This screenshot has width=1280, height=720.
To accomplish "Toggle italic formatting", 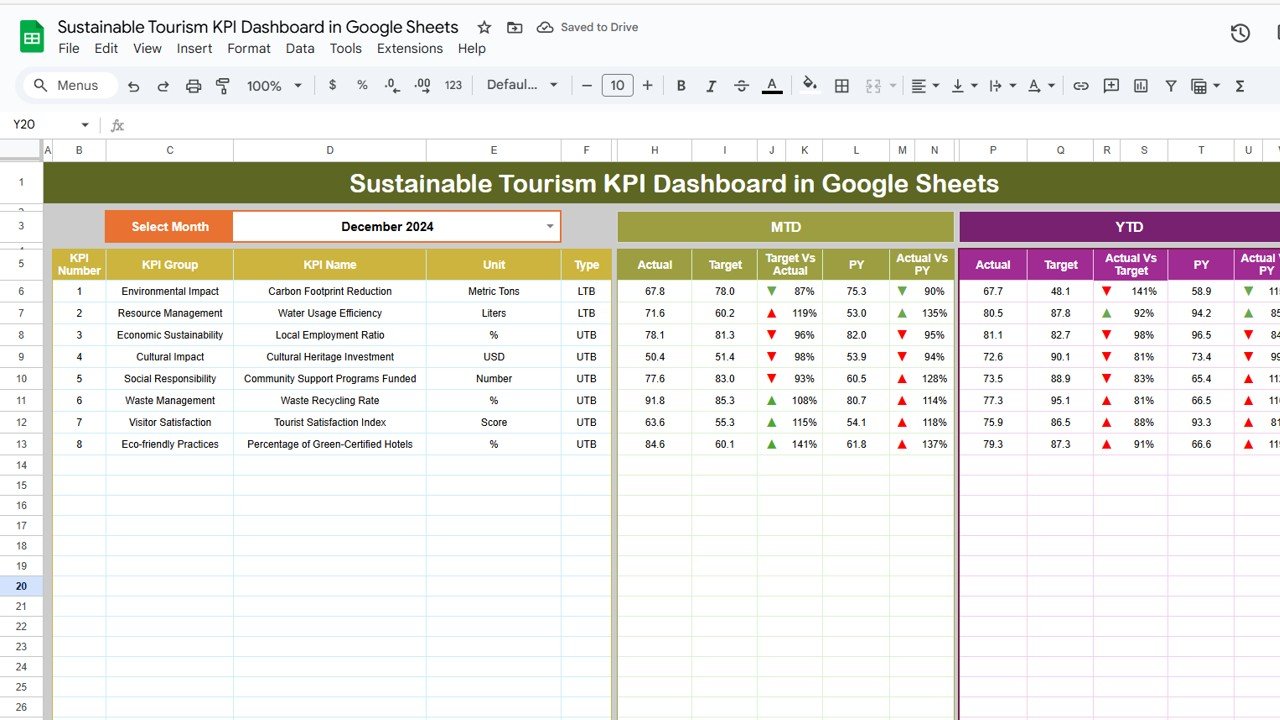I will (711, 86).
